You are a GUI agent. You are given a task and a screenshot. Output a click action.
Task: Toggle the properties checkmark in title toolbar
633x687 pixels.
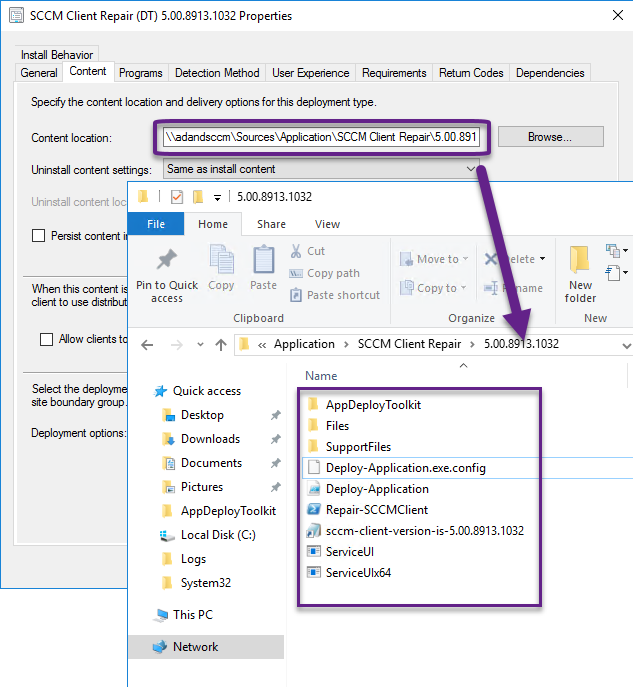point(177,197)
